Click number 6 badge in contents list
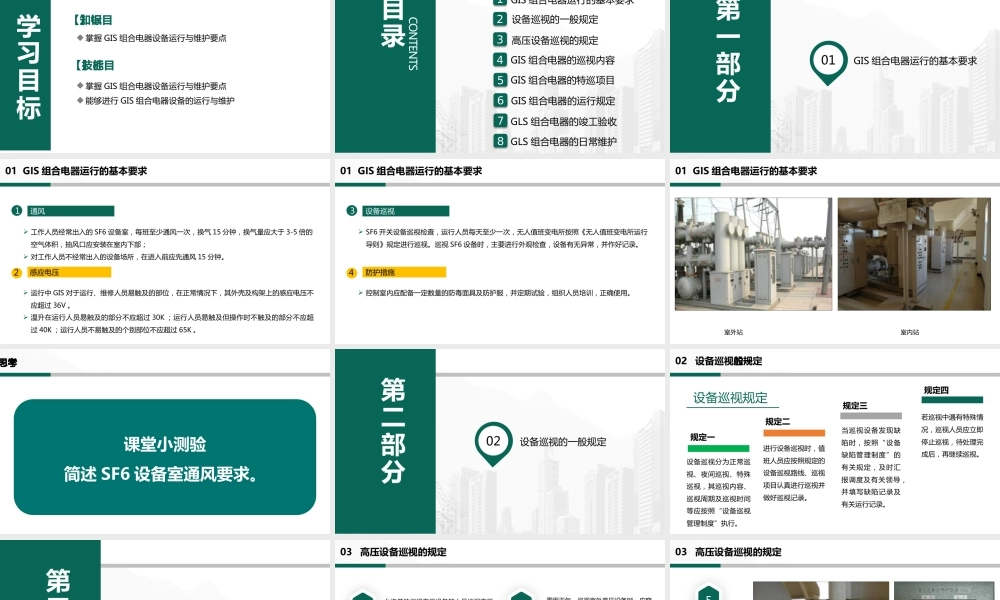The height and width of the screenshot is (600, 1000). point(500,100)
